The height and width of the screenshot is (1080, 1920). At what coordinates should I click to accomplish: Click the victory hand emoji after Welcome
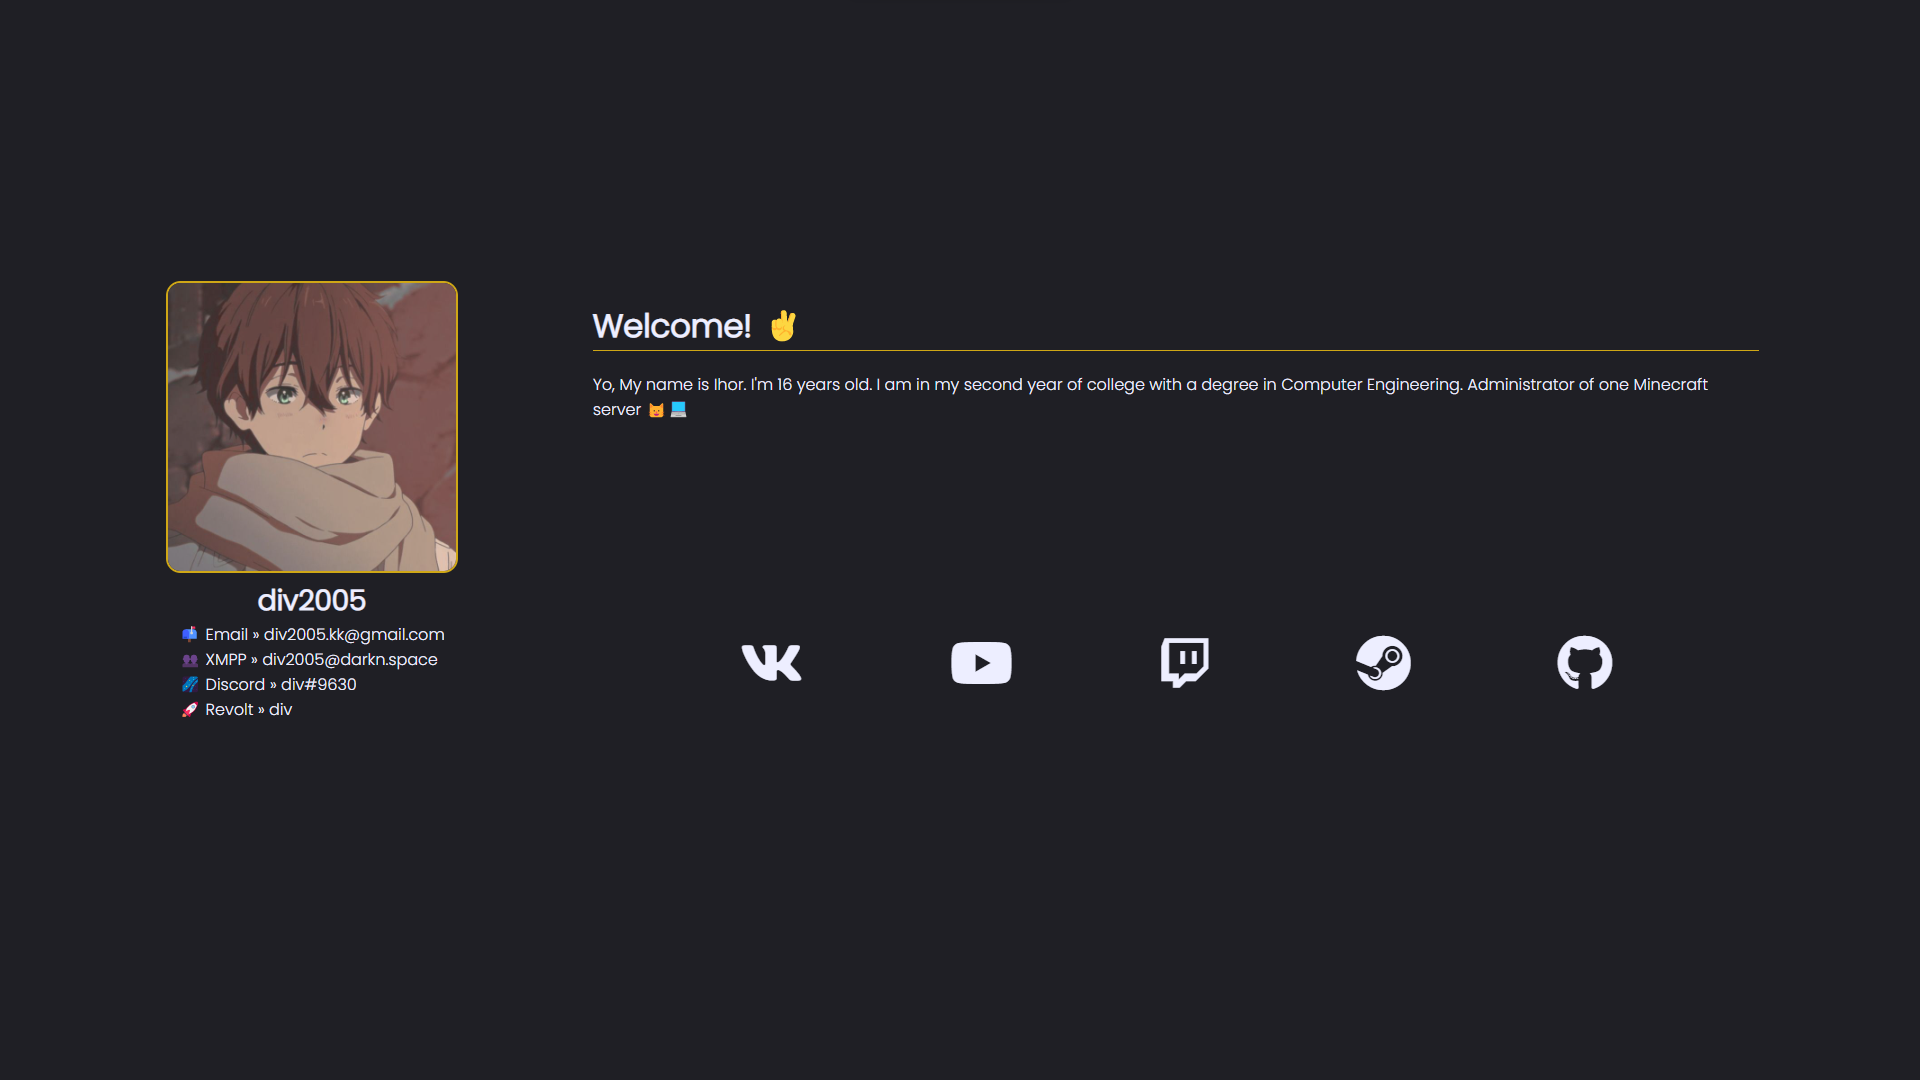coord(783,326)
